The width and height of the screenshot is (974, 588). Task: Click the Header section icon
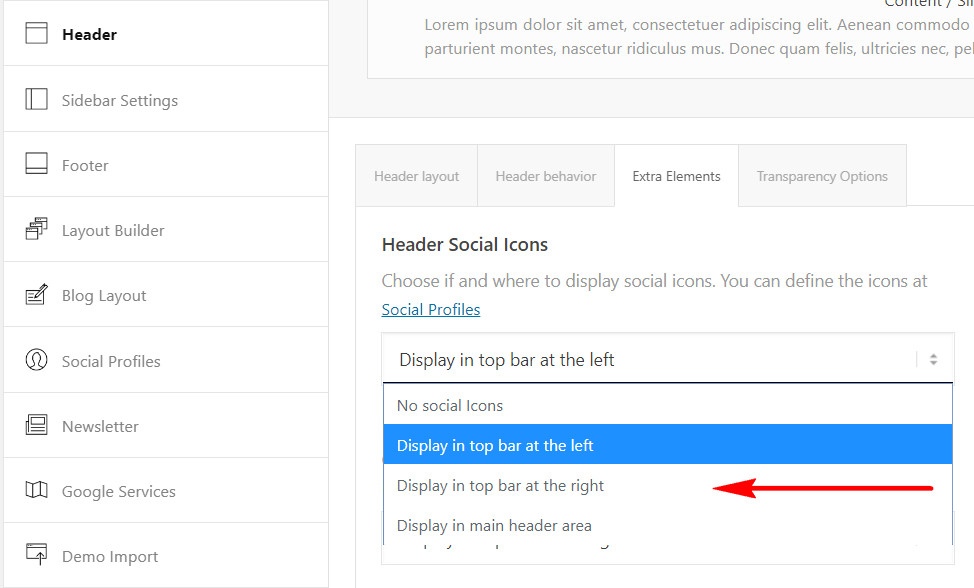[36, 34]
